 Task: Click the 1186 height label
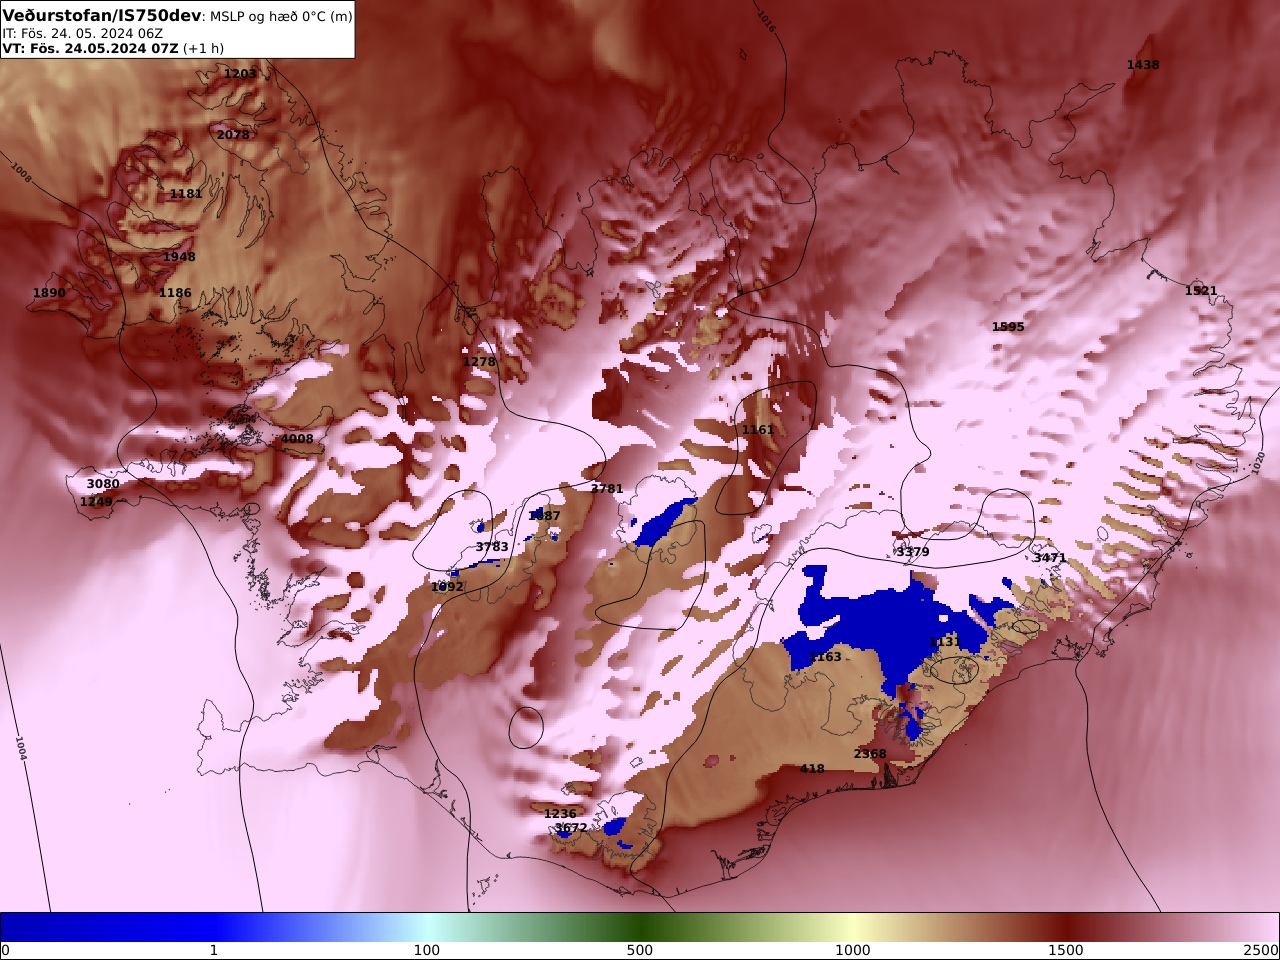(x=175, y=293)
